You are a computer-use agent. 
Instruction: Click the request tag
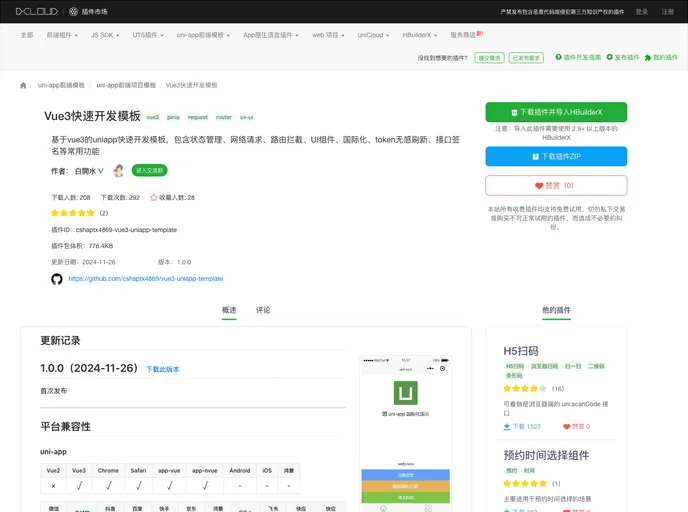[197, 117]
